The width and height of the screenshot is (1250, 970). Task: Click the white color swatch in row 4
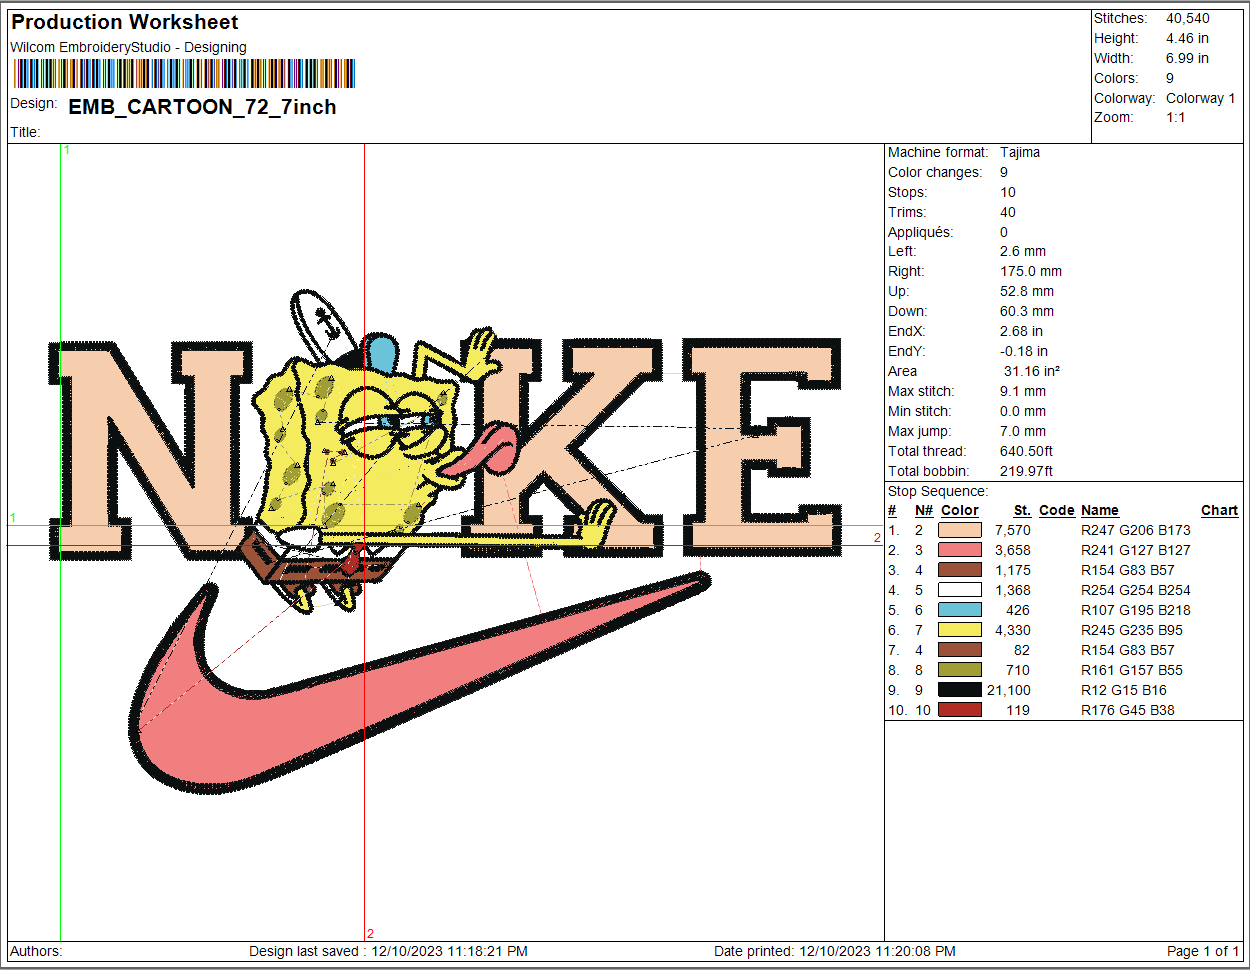(959, 590)
